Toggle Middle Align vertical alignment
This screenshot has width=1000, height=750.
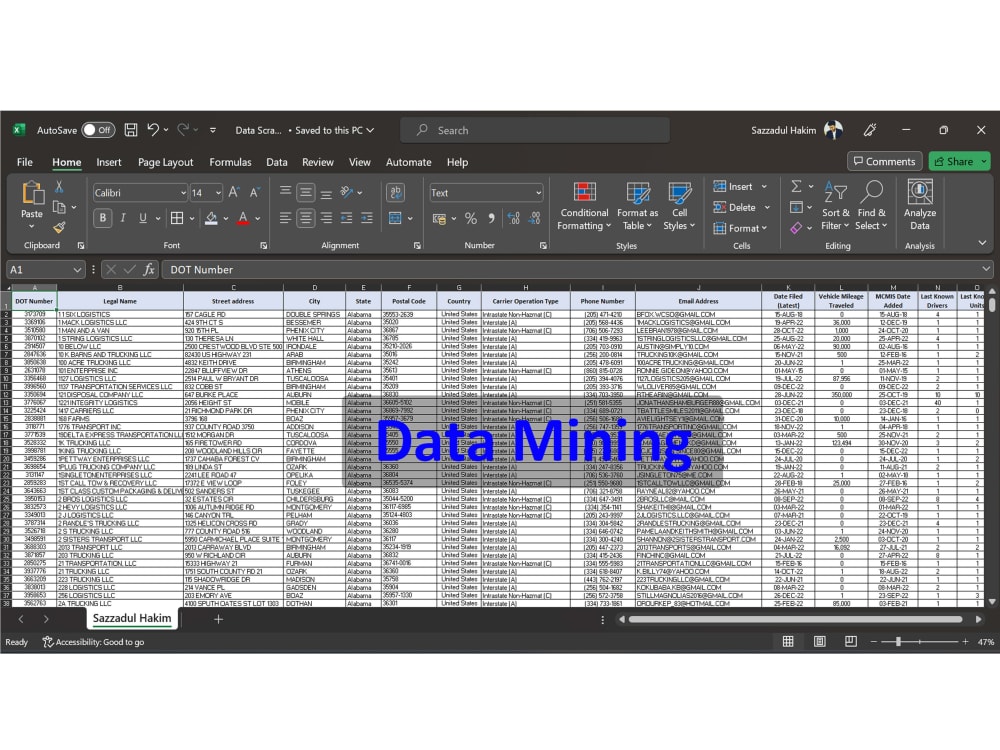[305, 192]
